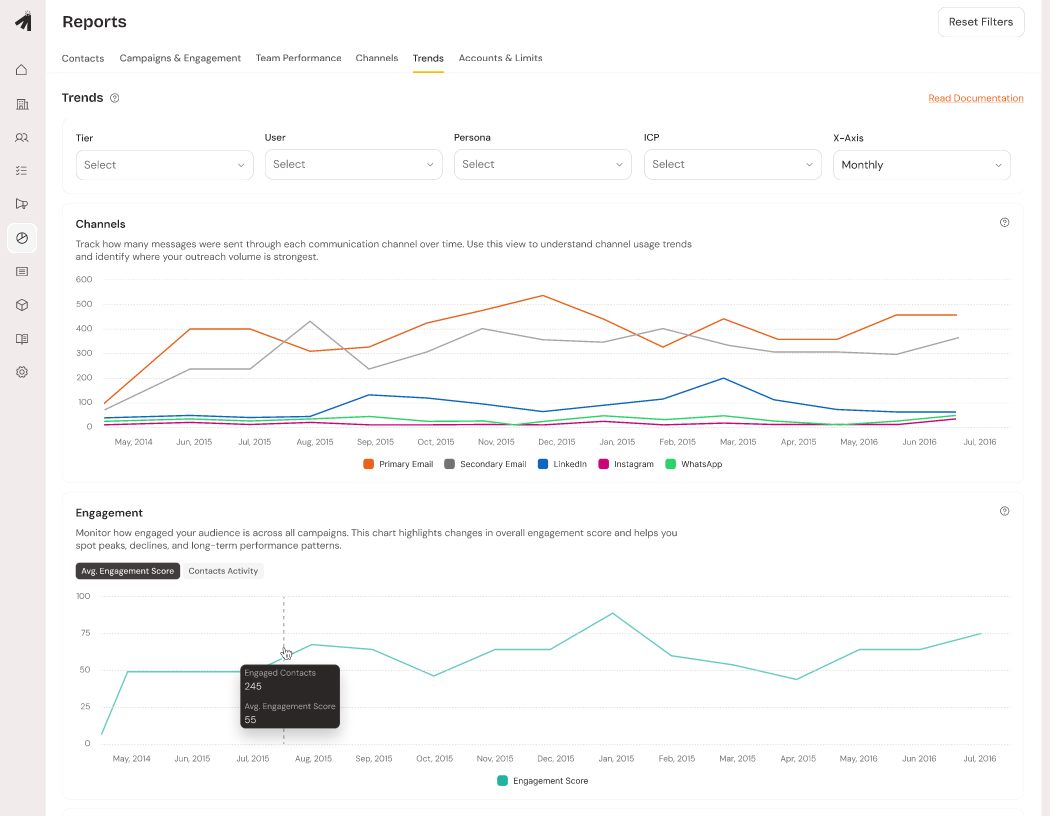
Task: Open the cube icon in sidebar
Action: [22, 305]
